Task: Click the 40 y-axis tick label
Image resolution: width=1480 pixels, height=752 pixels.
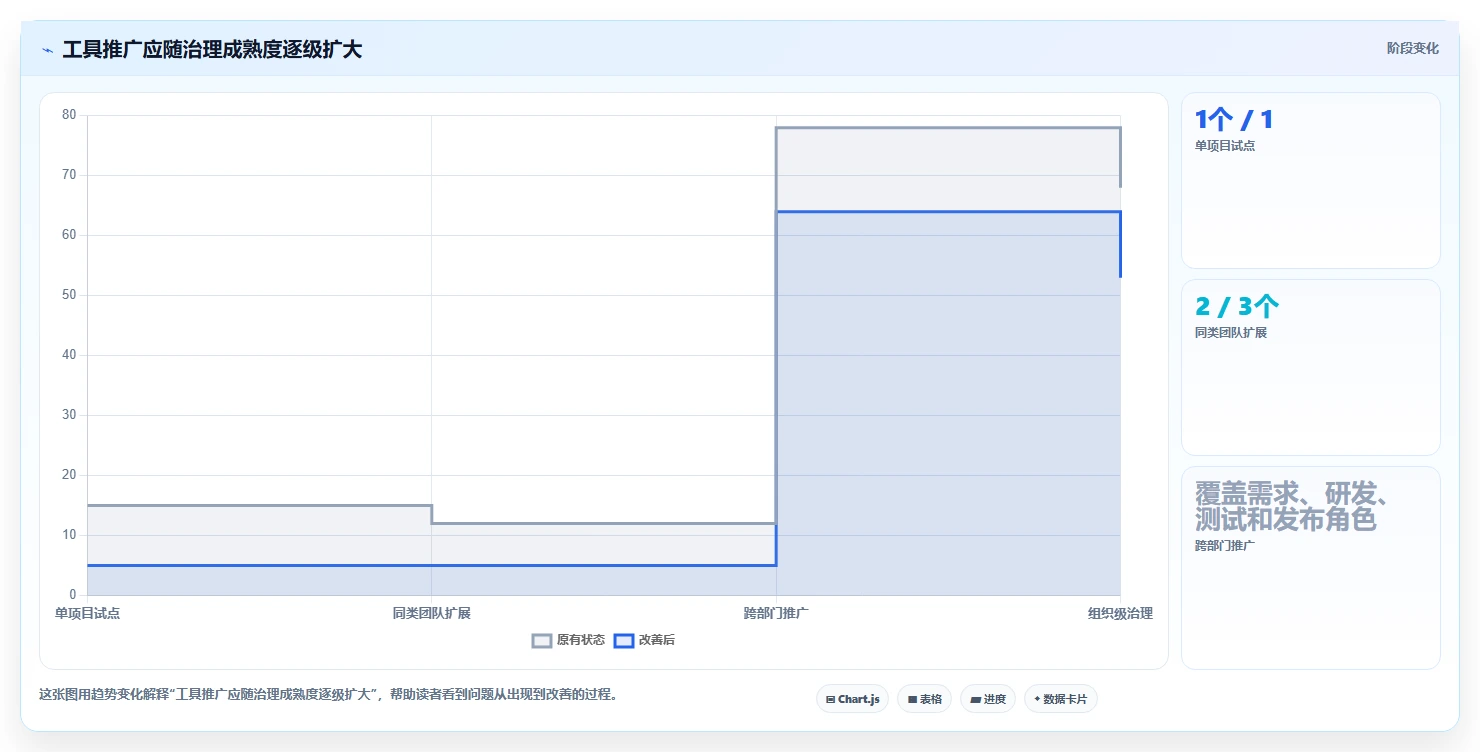Action: click(69, 355)
